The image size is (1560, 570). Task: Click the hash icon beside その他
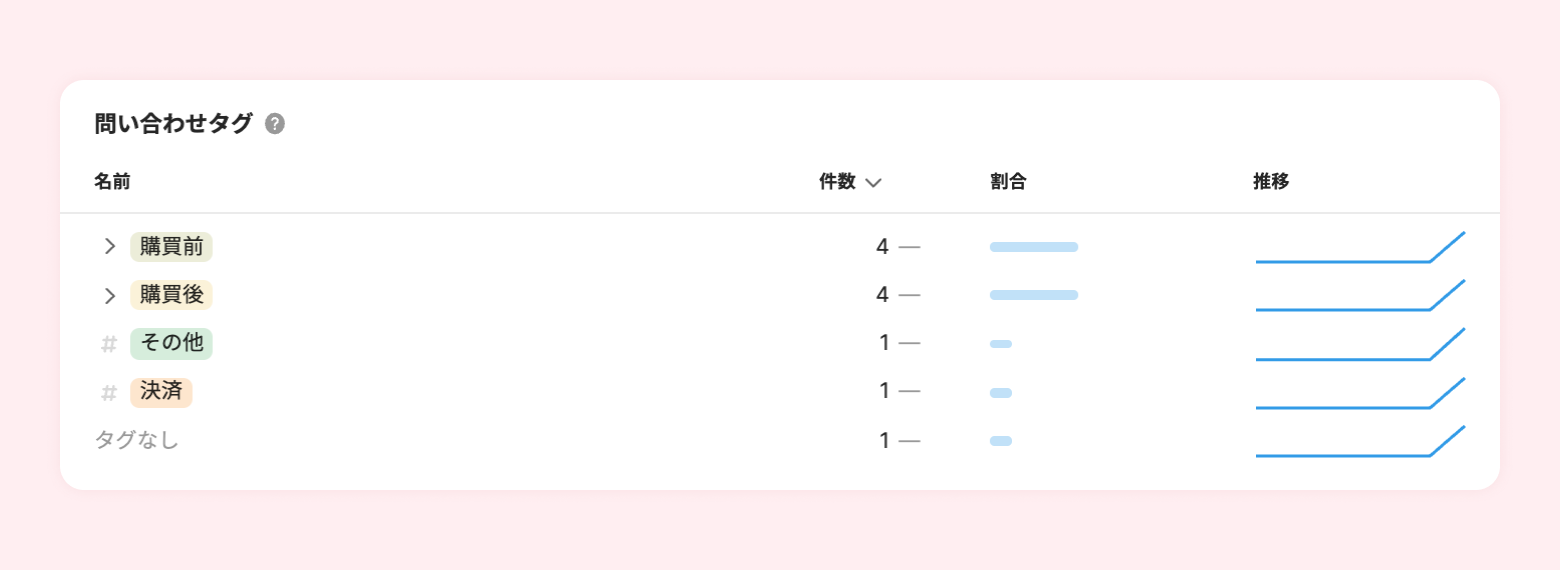click(x=109, y=344)
